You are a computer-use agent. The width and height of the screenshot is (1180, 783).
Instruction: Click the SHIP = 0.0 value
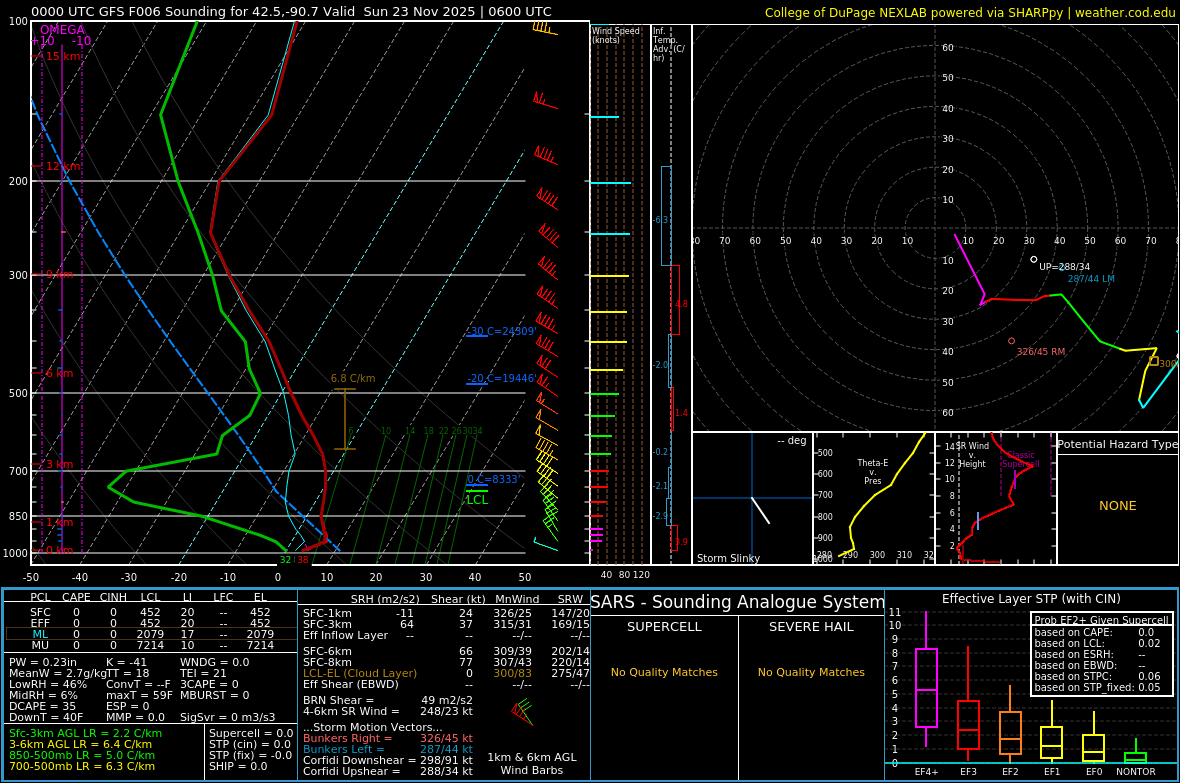[x=238, y=766]
